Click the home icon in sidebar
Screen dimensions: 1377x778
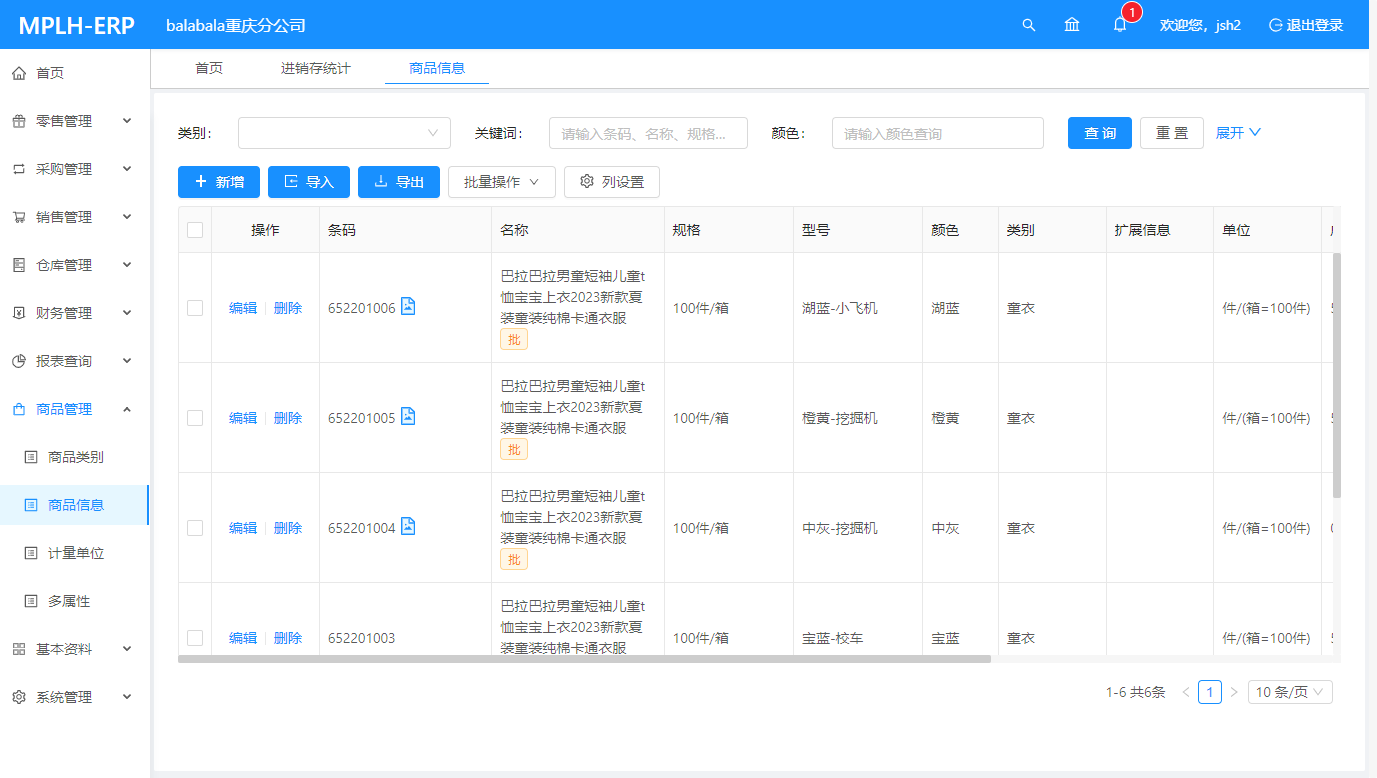(x=19, y=73)
